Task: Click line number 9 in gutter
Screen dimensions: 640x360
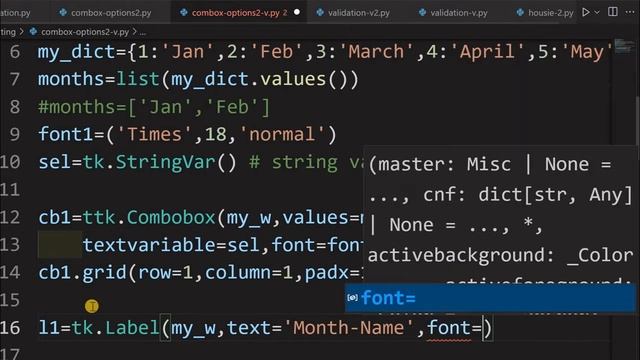Action: pyautogui.click(x=15, y=134)
